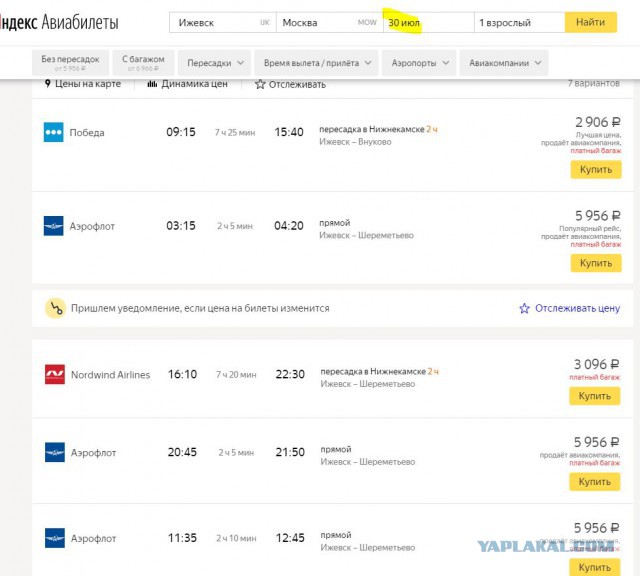
Task: Click the 2 906 ₽ price
Action: [598, 122]
